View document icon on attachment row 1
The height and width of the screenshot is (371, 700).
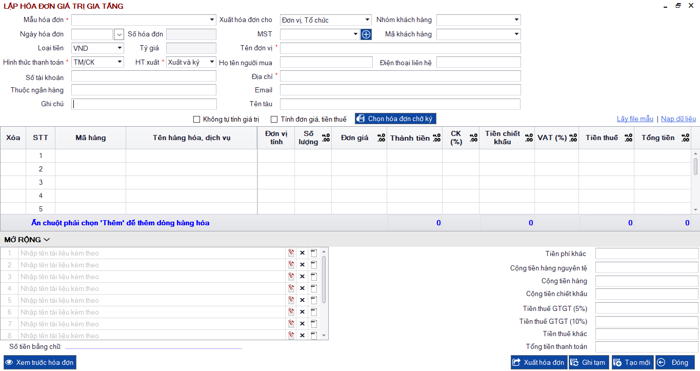click(314, 253)
